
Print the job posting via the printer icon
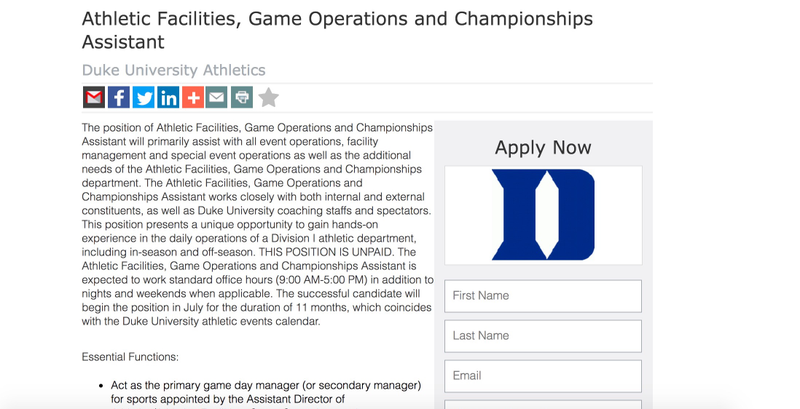(242, 97)
